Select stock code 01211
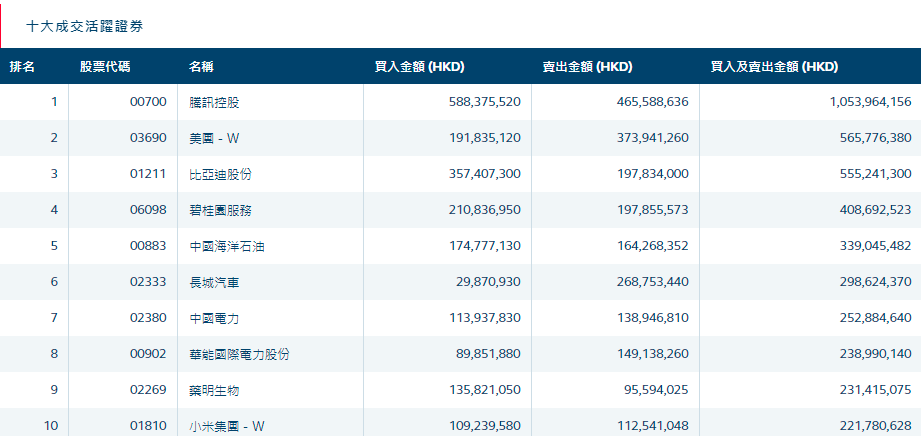This screenshot has width=921, height=436. pyautogui.click(x=148, y=174)
